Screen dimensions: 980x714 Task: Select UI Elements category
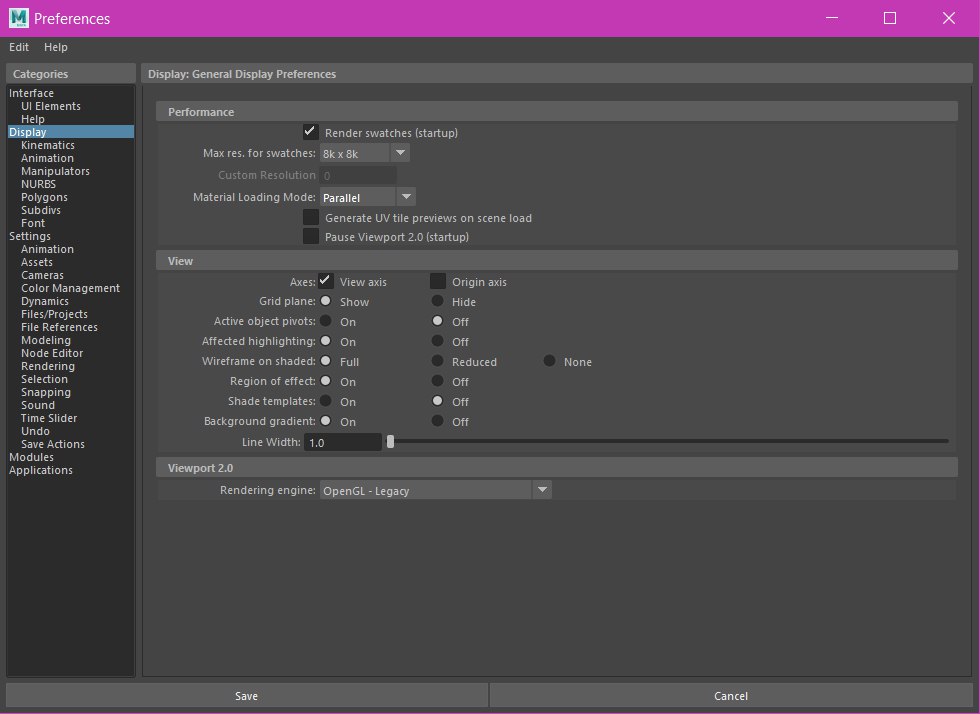51,106
